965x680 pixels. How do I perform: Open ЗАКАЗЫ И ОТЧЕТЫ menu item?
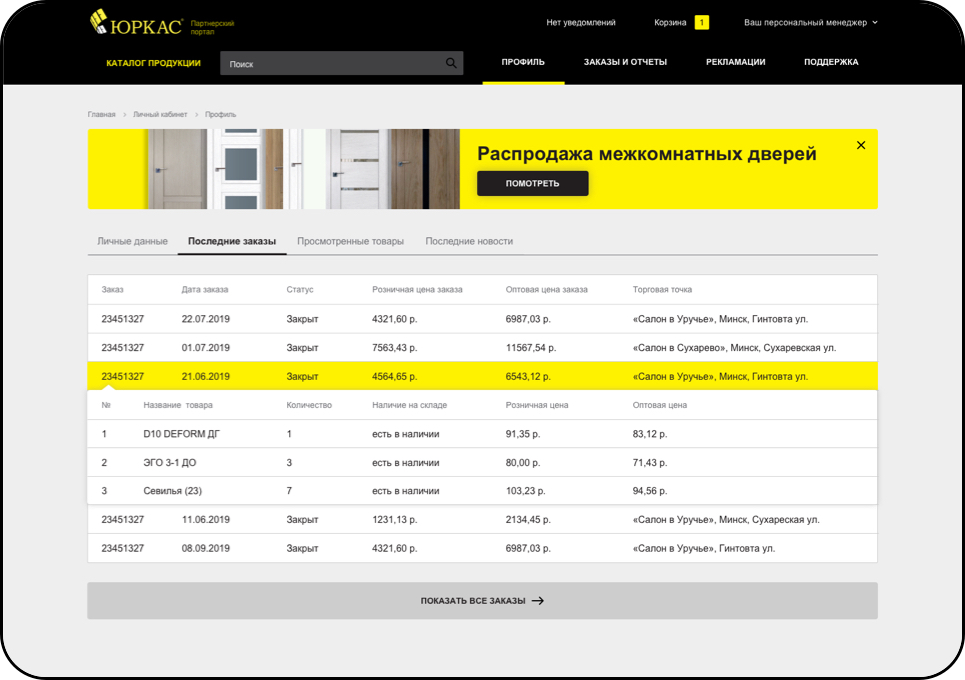click(x=625, y=62)
